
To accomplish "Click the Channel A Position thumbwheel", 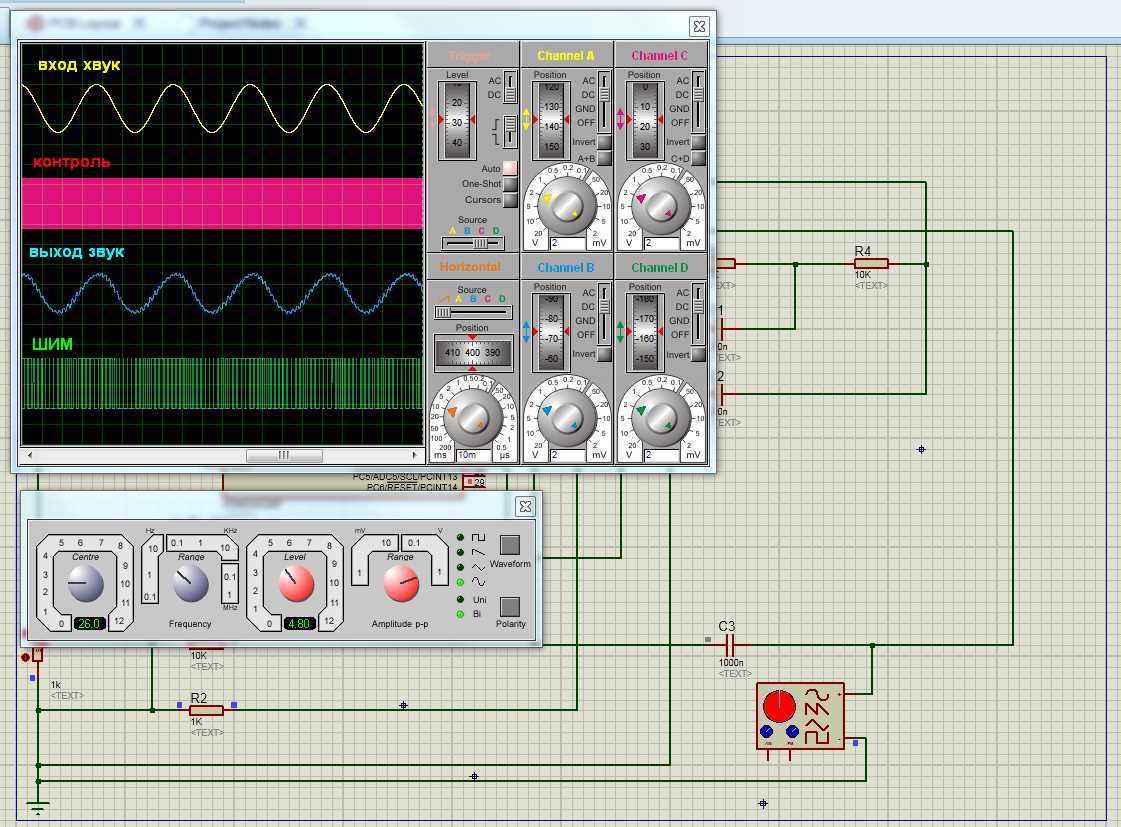I will 551,119.
